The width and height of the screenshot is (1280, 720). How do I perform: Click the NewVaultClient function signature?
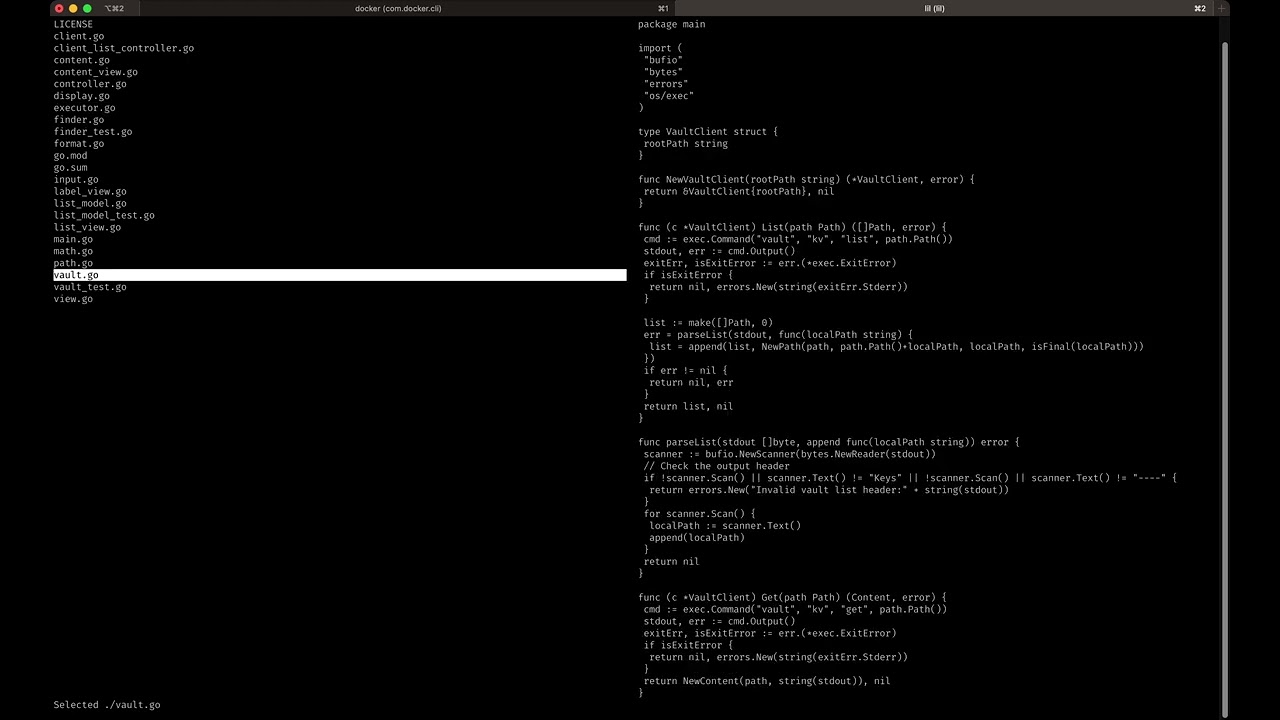click(806, 180)
